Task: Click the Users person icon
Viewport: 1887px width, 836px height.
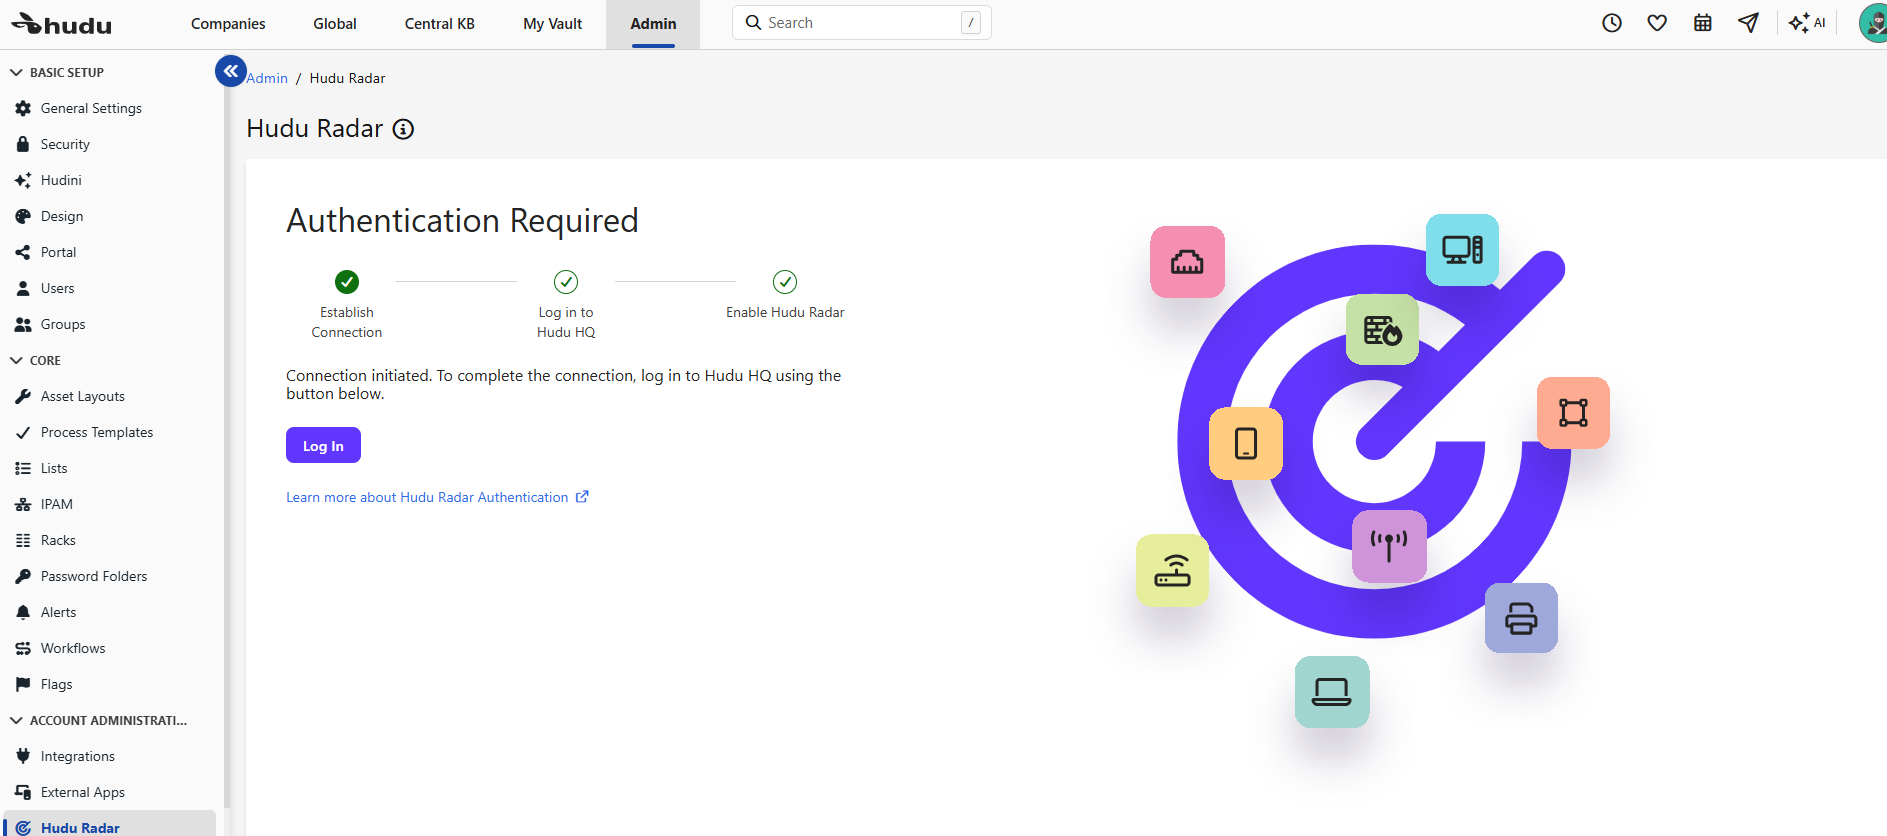Action: coord(23,288)
